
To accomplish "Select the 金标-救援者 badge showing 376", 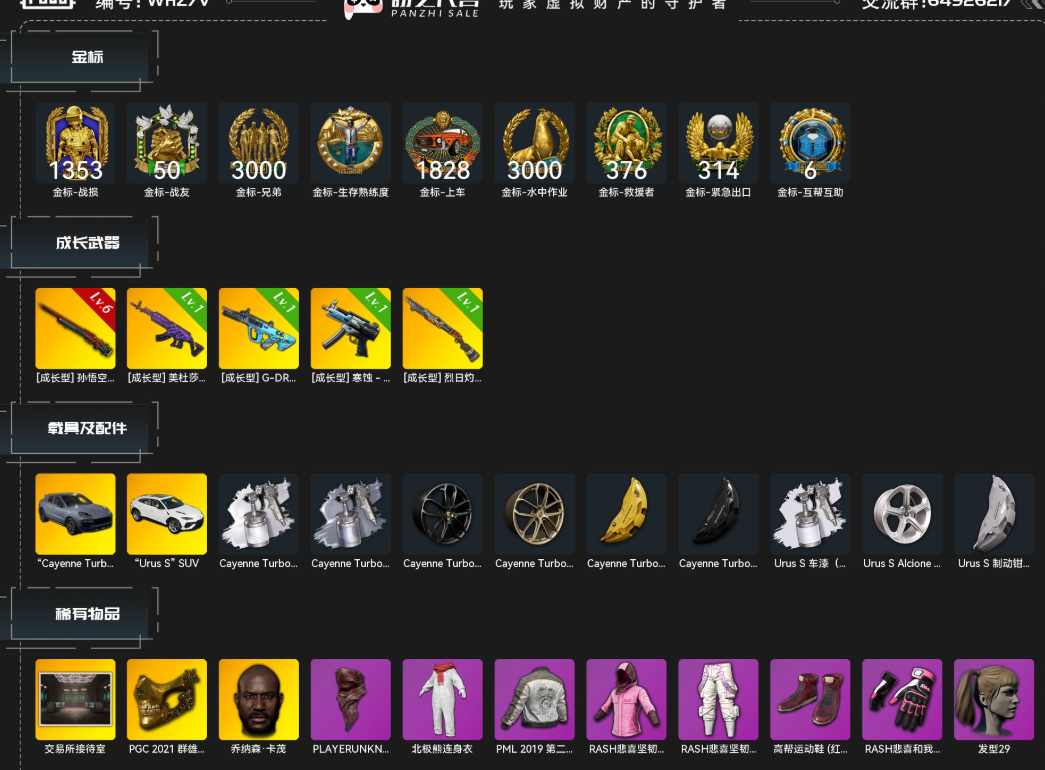I will click(626, 143).
